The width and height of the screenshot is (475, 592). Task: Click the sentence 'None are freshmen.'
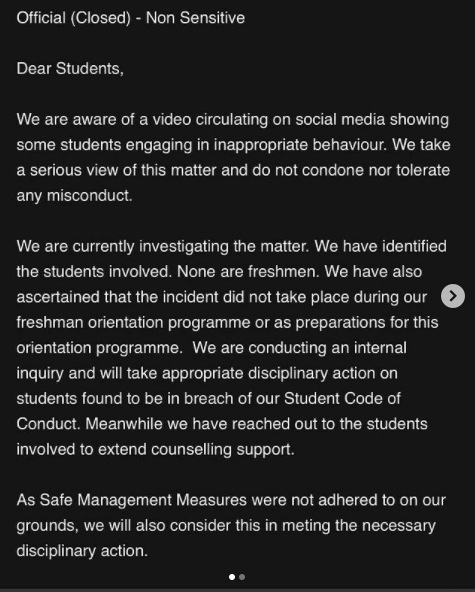[x=248, y=272]
